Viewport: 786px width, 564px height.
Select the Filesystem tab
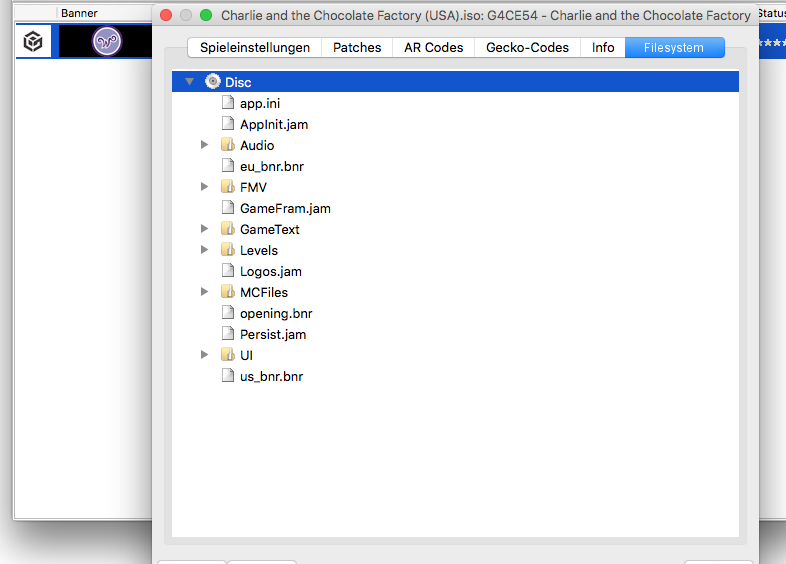click(674, 48)
